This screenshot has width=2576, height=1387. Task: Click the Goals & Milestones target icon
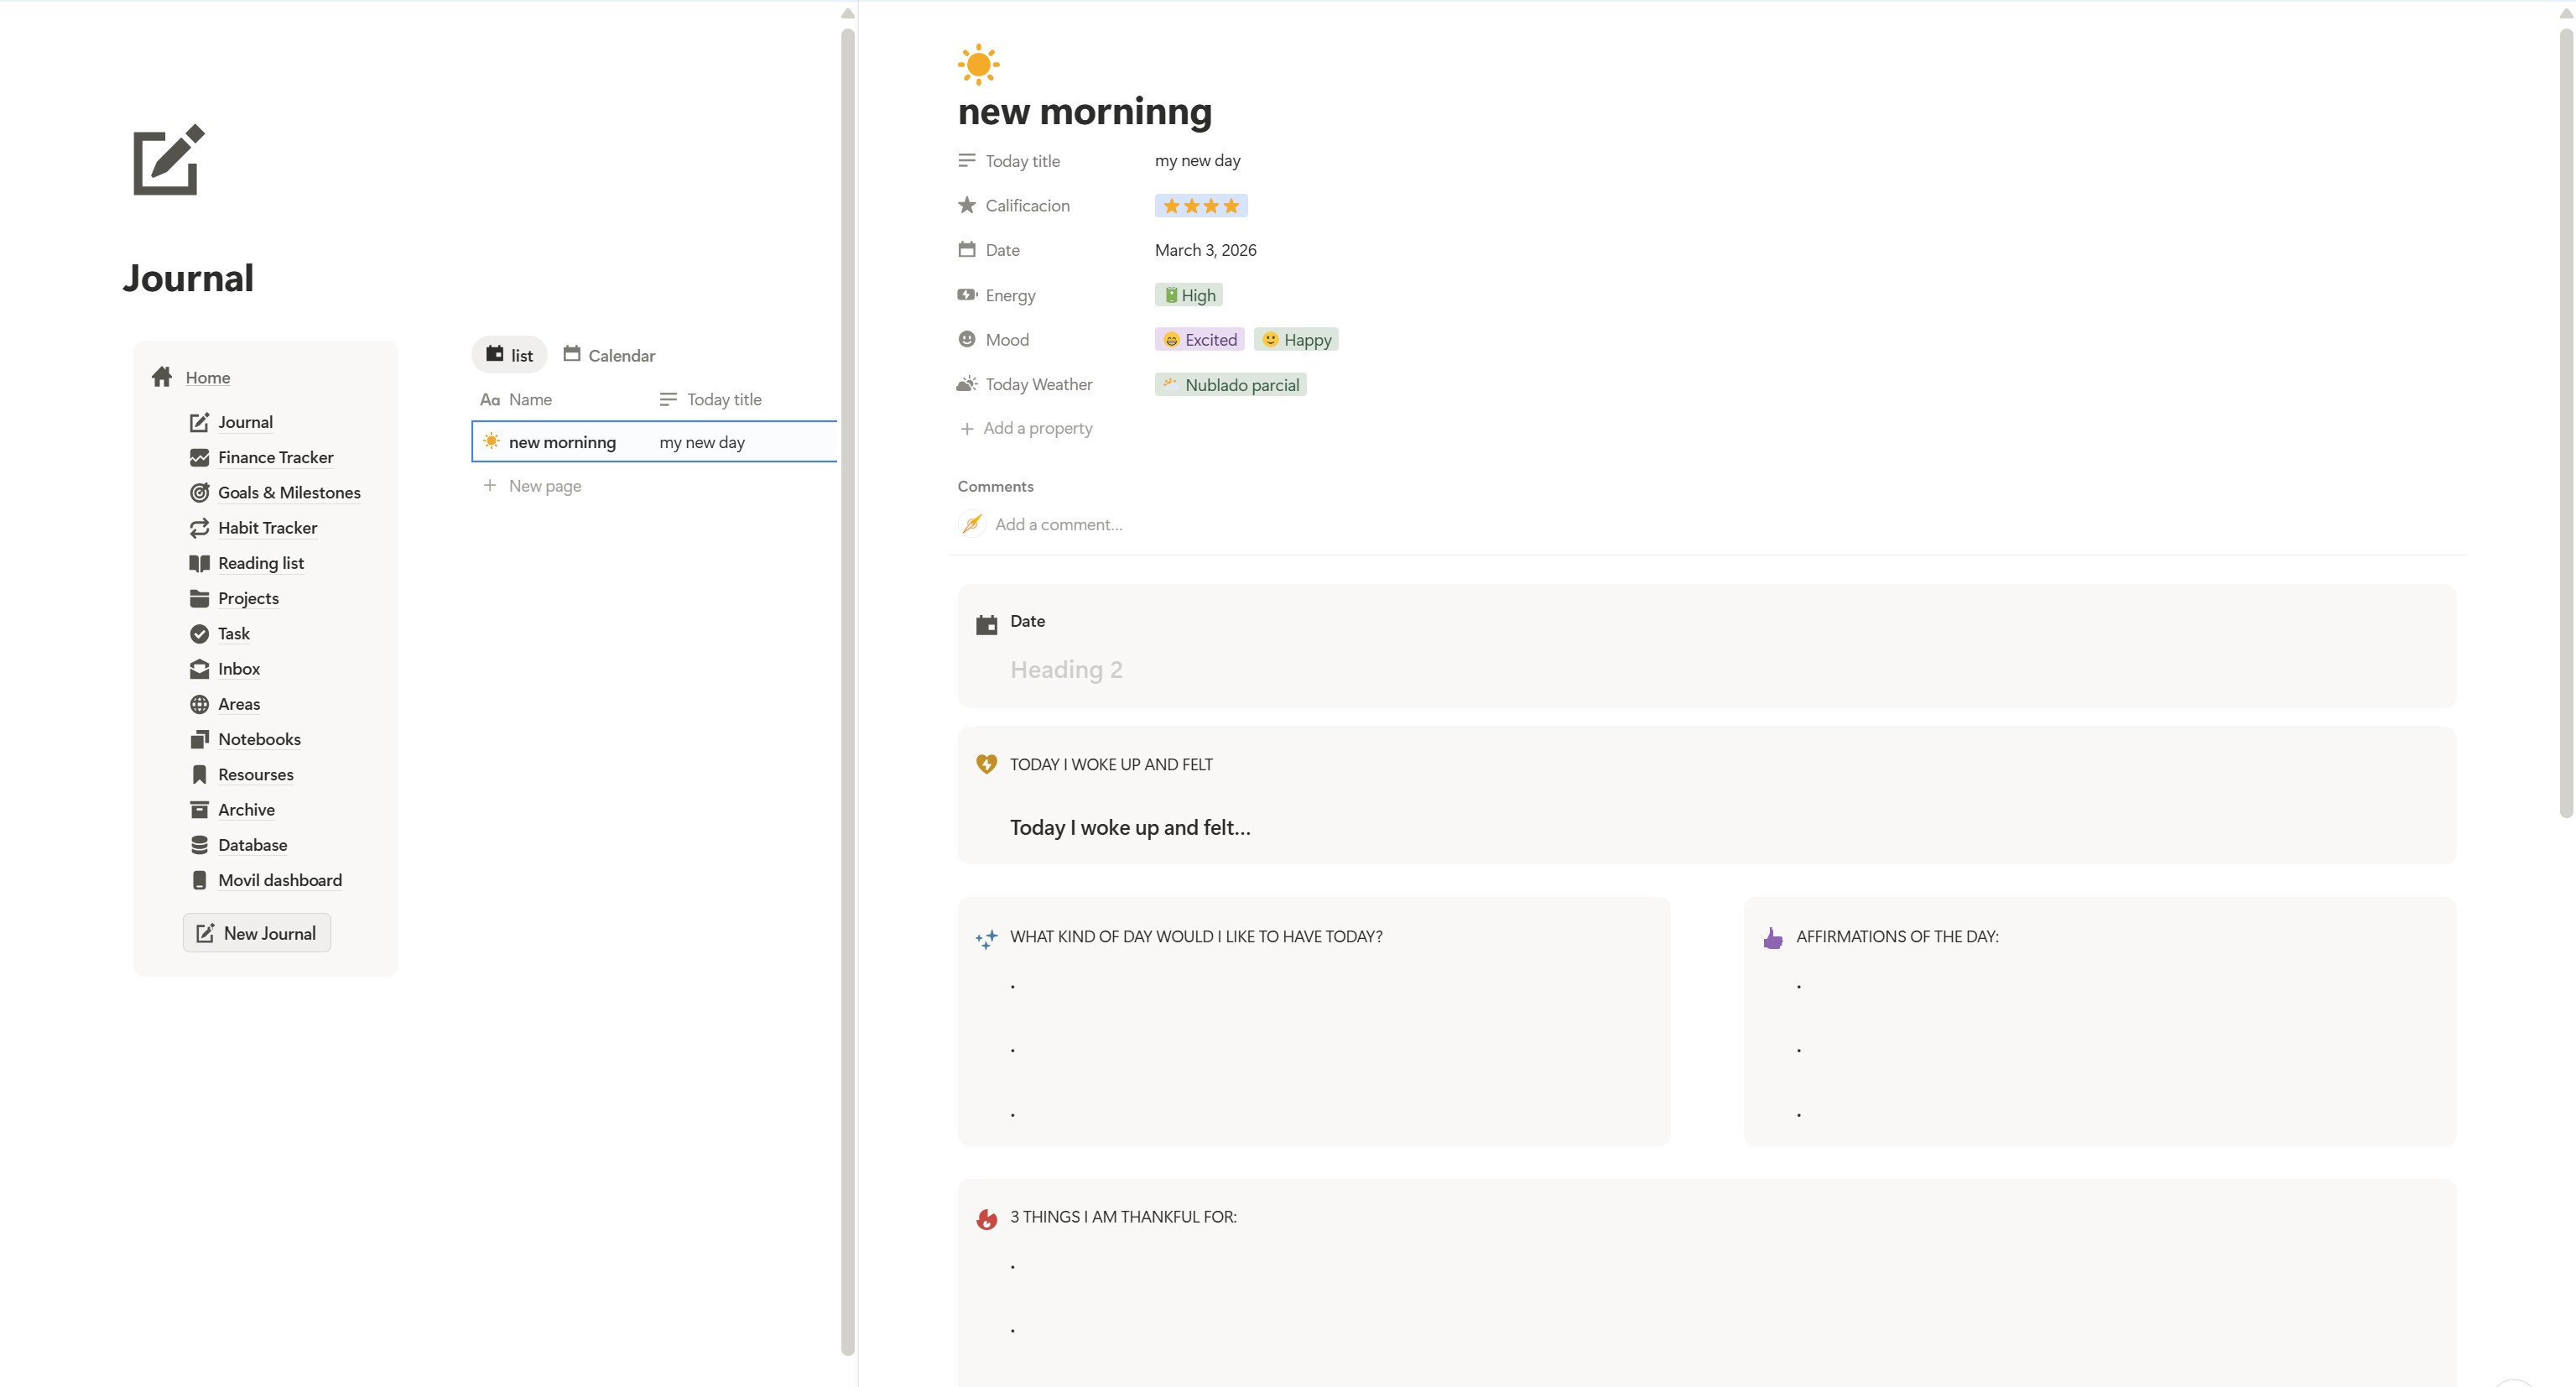tap(200, 492)
